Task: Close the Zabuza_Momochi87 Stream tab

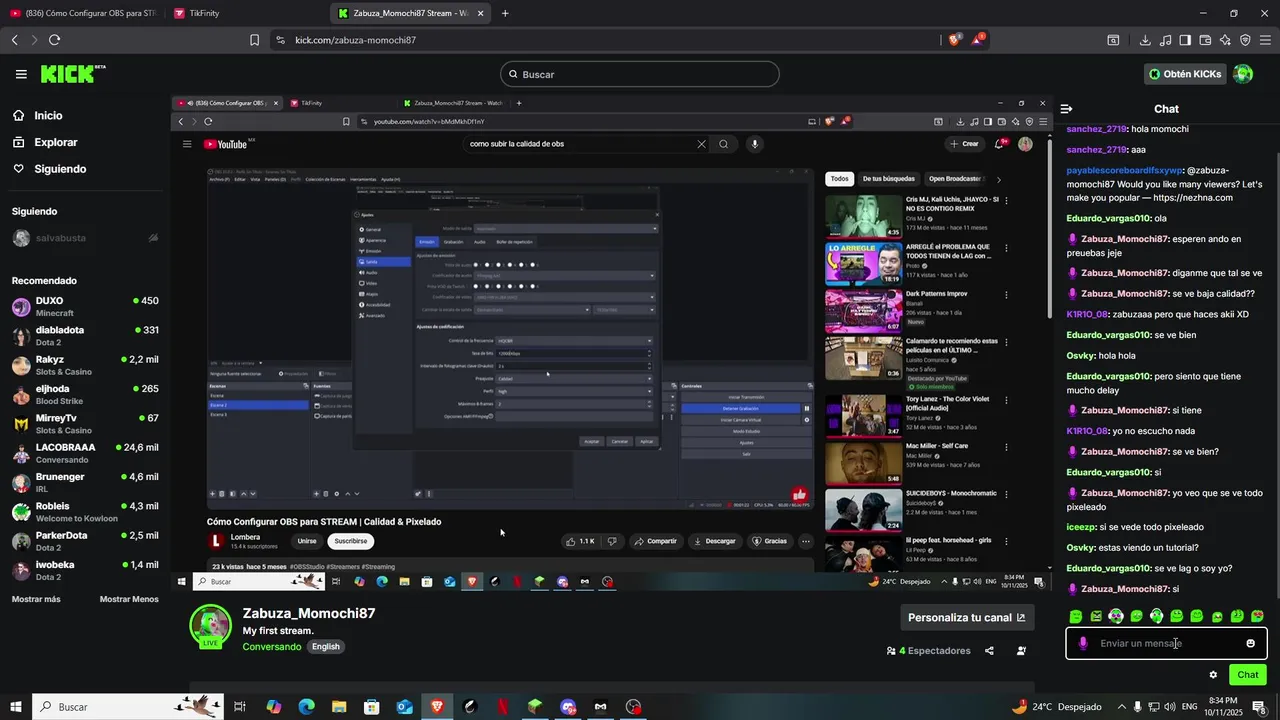Action: pos(481,13)
